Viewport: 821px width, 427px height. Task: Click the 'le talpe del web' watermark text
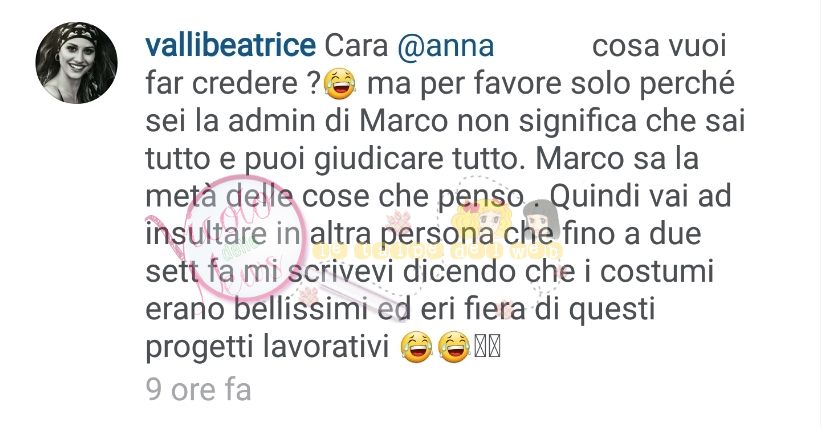[x=437, y=251]
